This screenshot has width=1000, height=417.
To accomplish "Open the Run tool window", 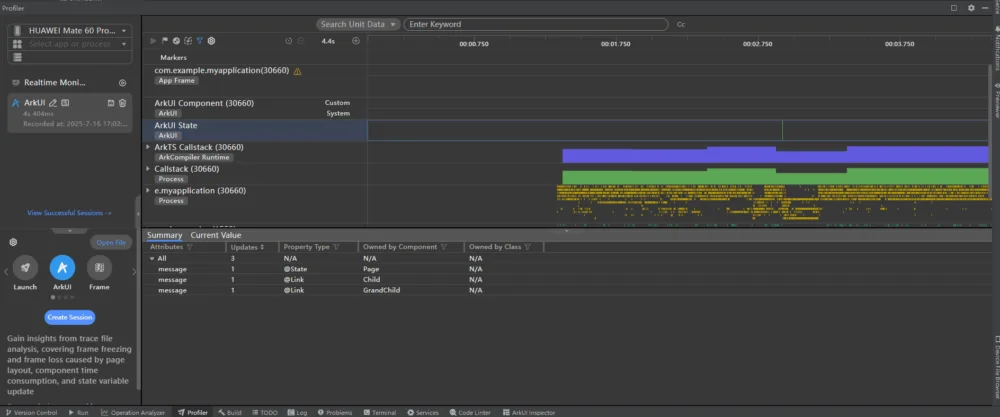I will tap(78, 413).
